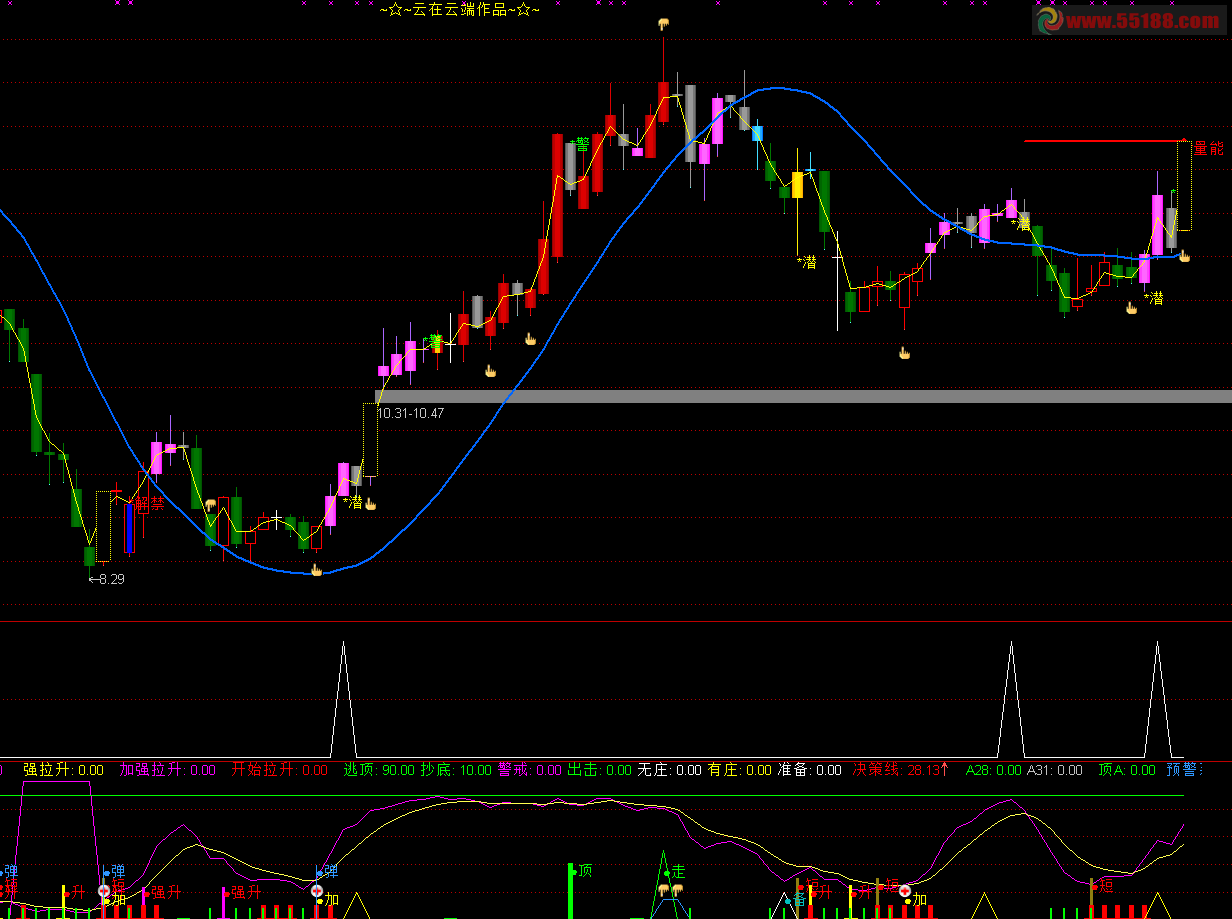The image size is (1232, 919).
Task: Click the A28: 0.00 indicator readout
Action: (993, 770)
